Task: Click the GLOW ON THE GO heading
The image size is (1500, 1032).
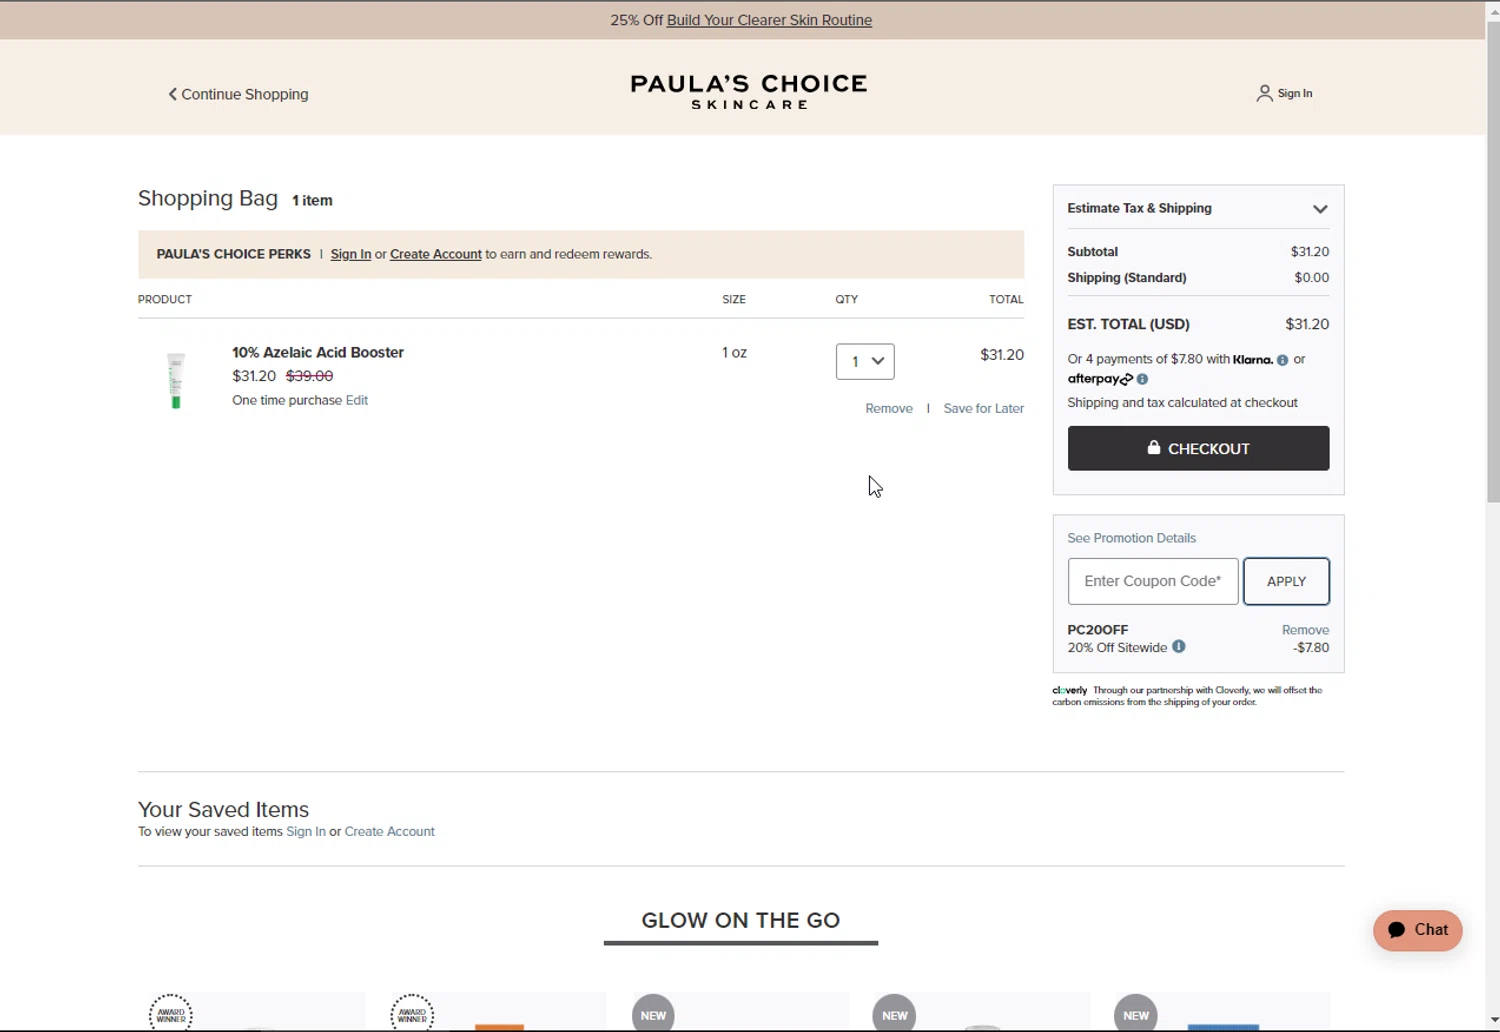Action: [x=741, y=920]
